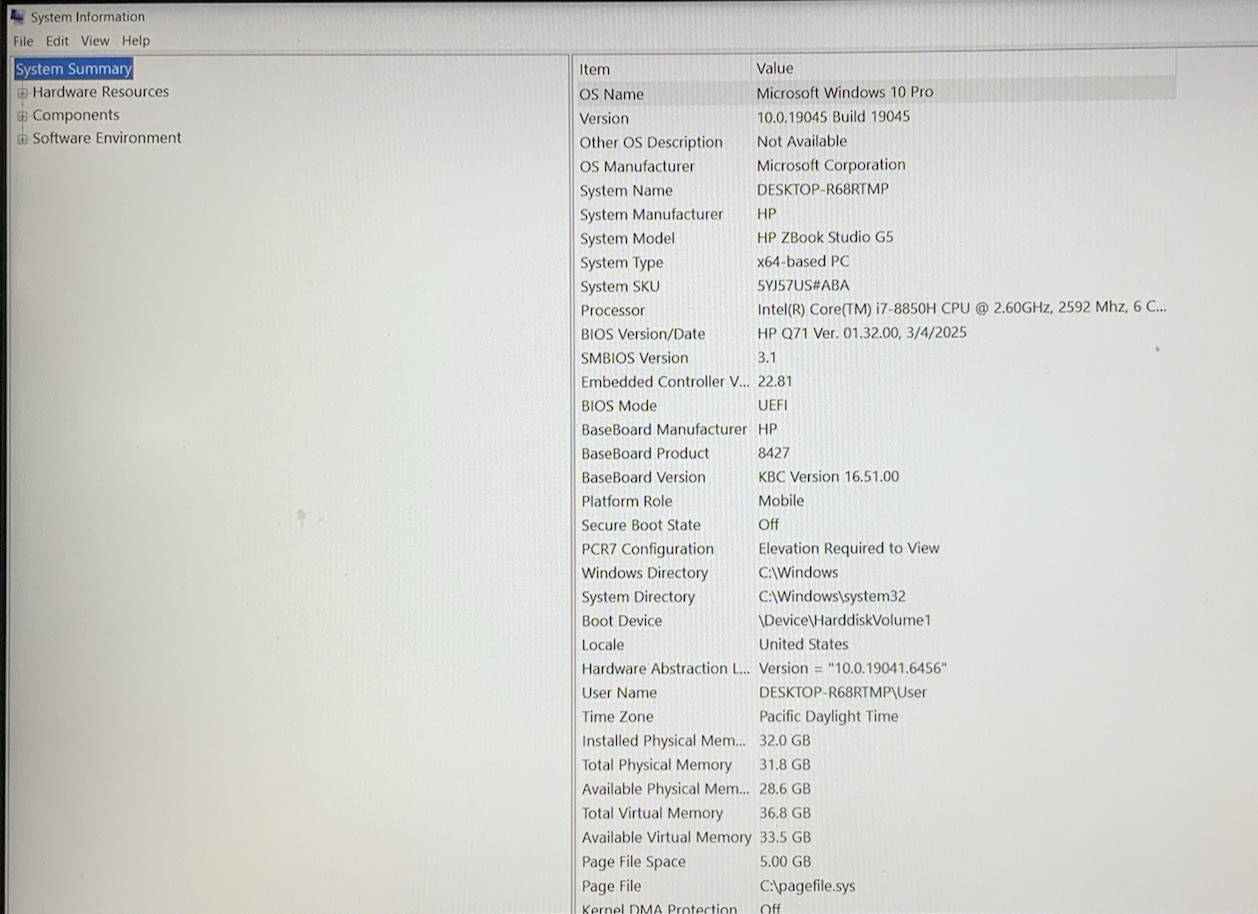Image resolution: width=1258 pixels, height=914 pixels.
Task: Click value KBC Version 16.51.00
Action: click(828, 477)
